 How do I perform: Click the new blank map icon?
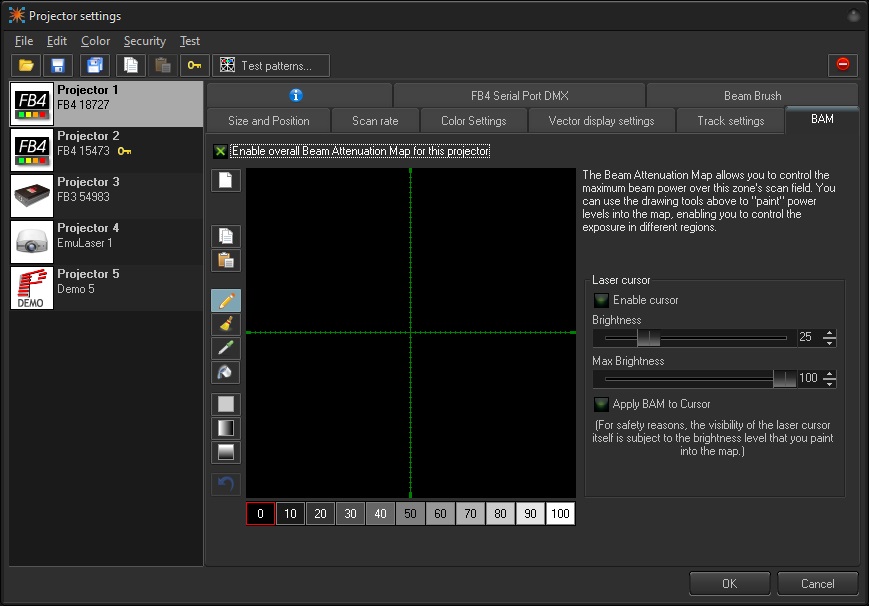pos(226,180)
